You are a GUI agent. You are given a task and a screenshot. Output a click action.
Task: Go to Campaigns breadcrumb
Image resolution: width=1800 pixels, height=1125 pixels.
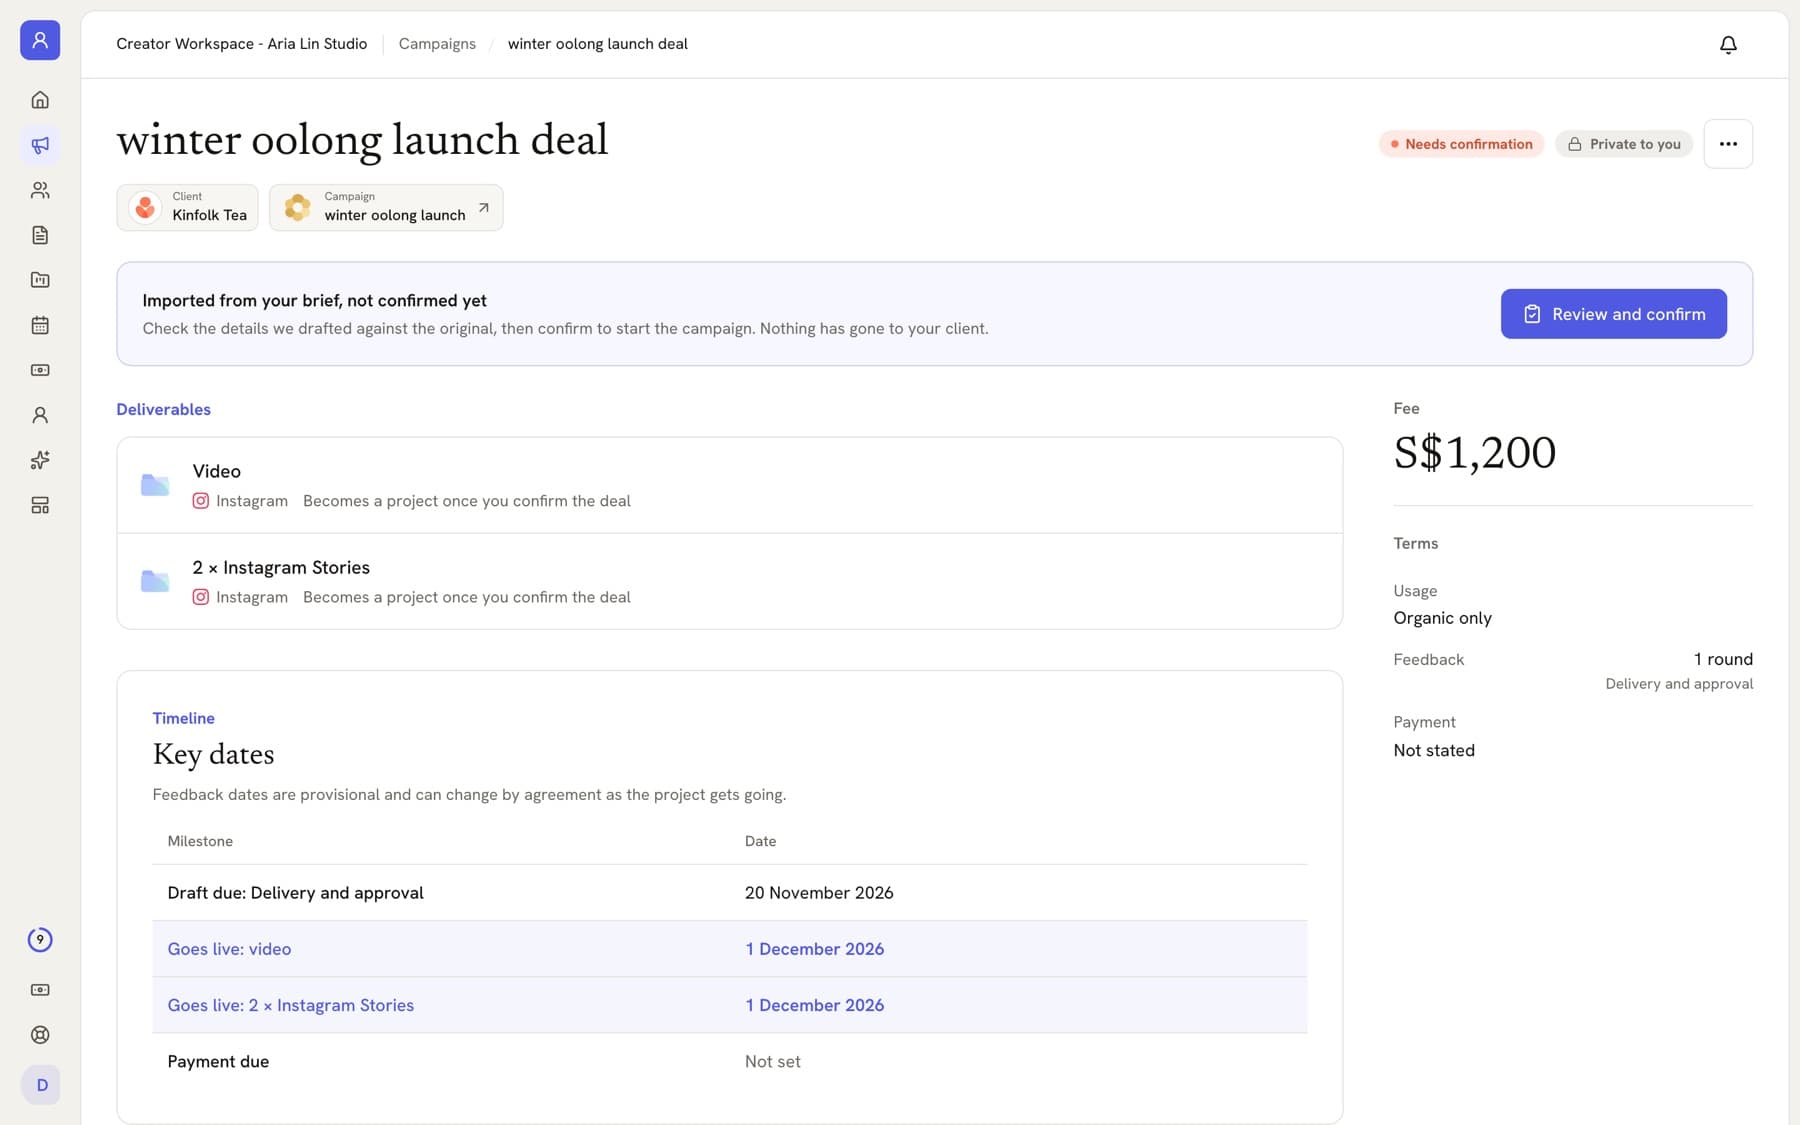coord(437,44)
